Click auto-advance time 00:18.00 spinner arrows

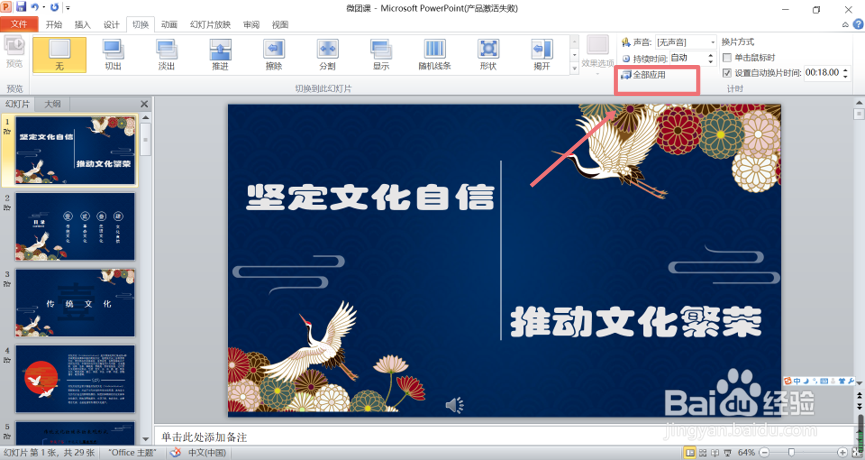pyautogui.click(x=845, y=73)
